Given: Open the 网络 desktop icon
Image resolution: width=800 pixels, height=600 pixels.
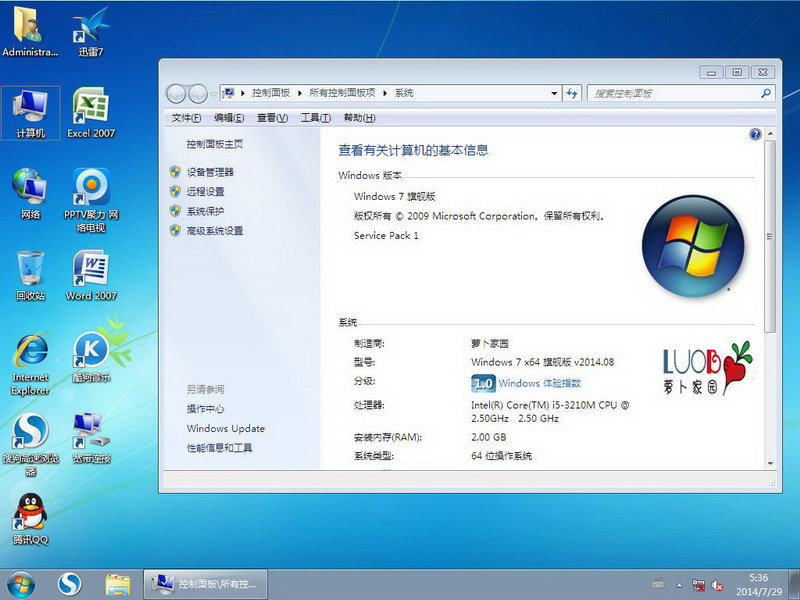Looking at the screenshot, I should (31, 194).
